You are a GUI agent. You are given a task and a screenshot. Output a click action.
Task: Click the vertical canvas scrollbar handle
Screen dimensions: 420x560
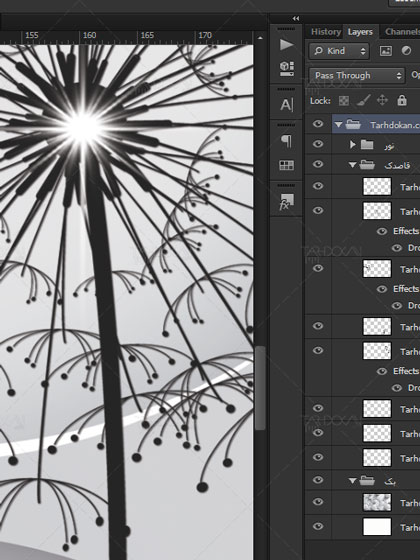click(260, 388)
